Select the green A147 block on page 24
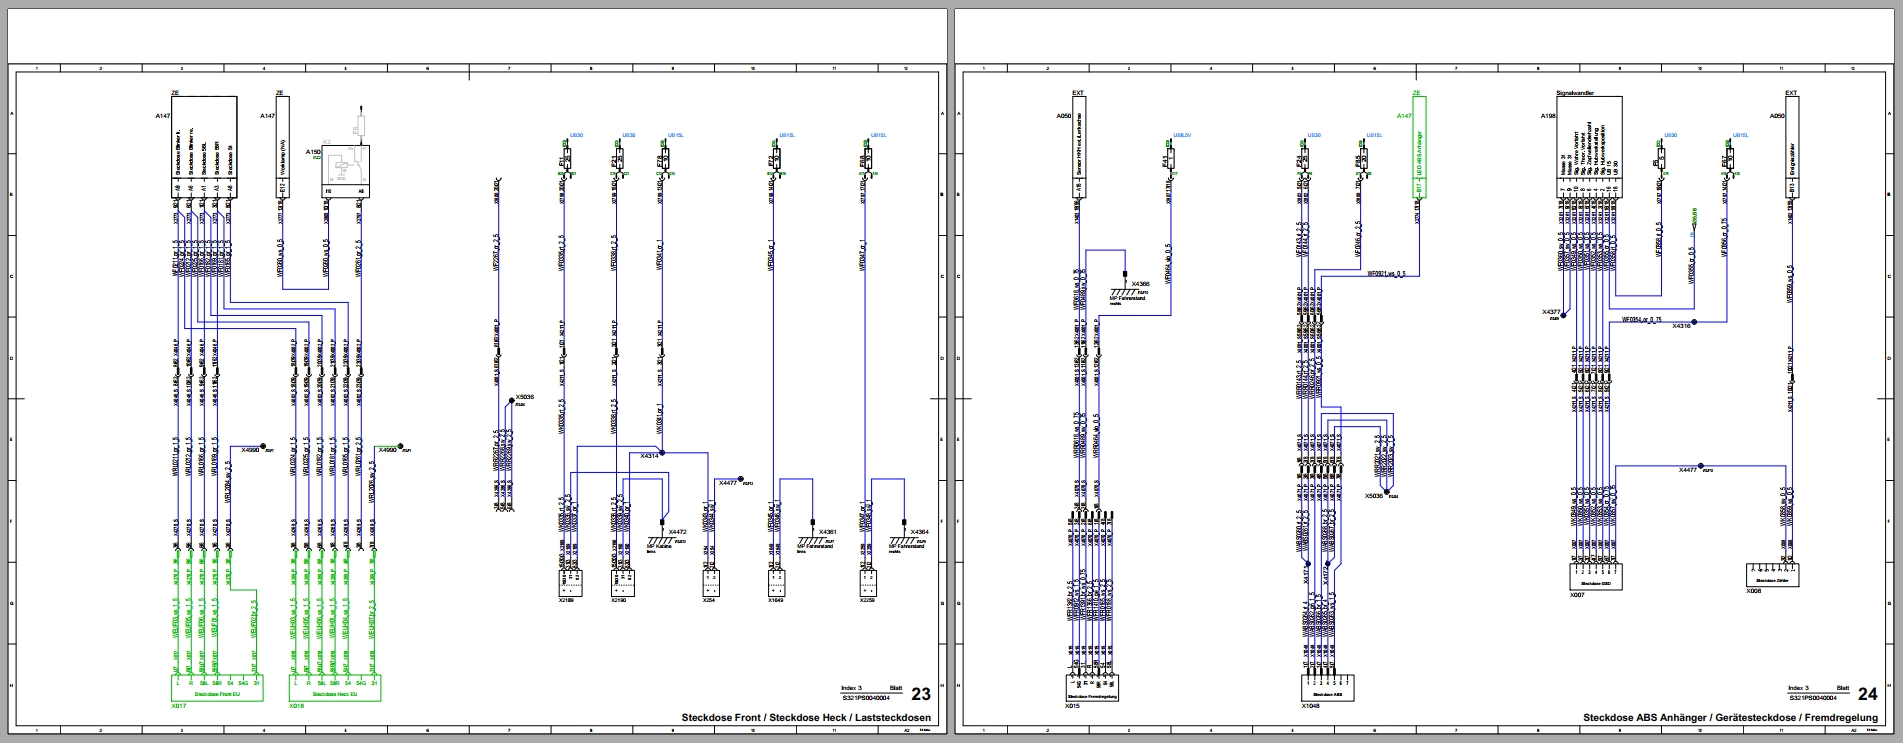1903x743 pixels. tap(1419, 147)
